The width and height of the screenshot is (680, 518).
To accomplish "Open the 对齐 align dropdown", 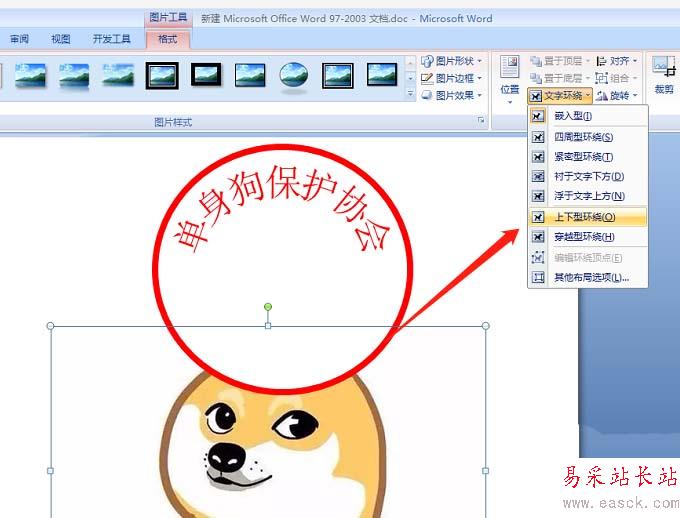I will pos(616,61).
